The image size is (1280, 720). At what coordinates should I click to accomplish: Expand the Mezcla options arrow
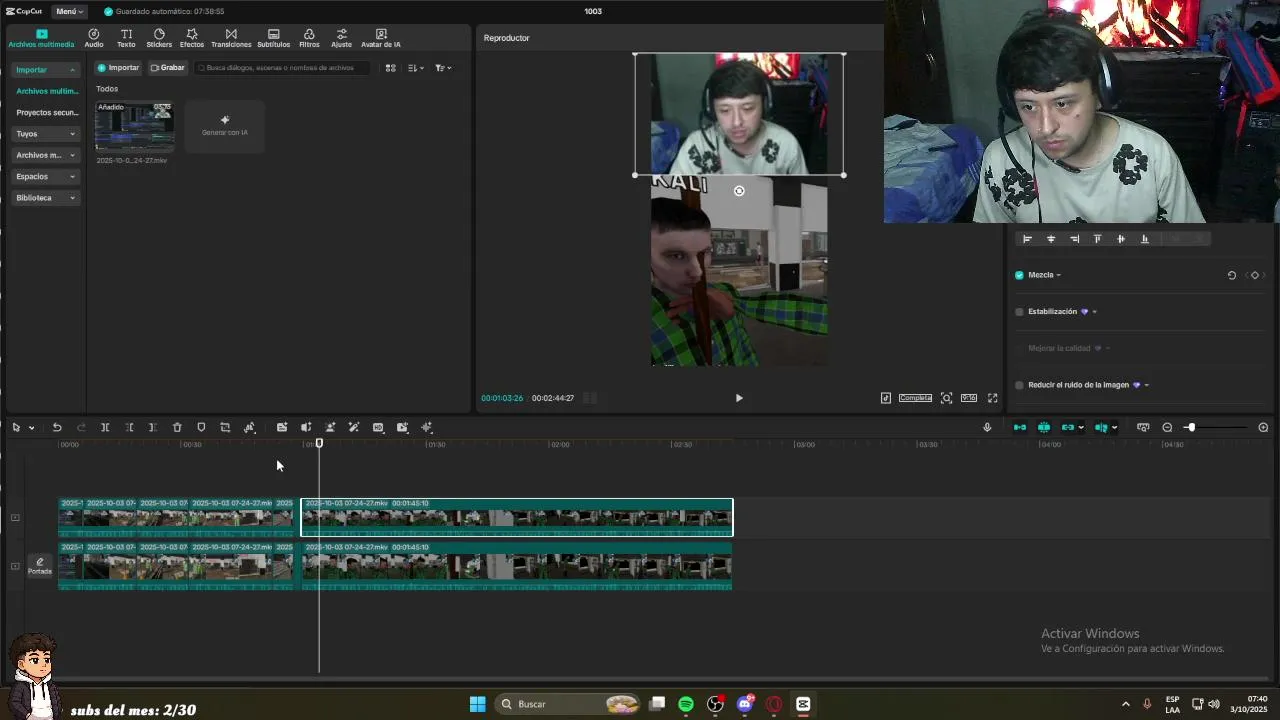pyautogui.click(x=1058, y=275)
